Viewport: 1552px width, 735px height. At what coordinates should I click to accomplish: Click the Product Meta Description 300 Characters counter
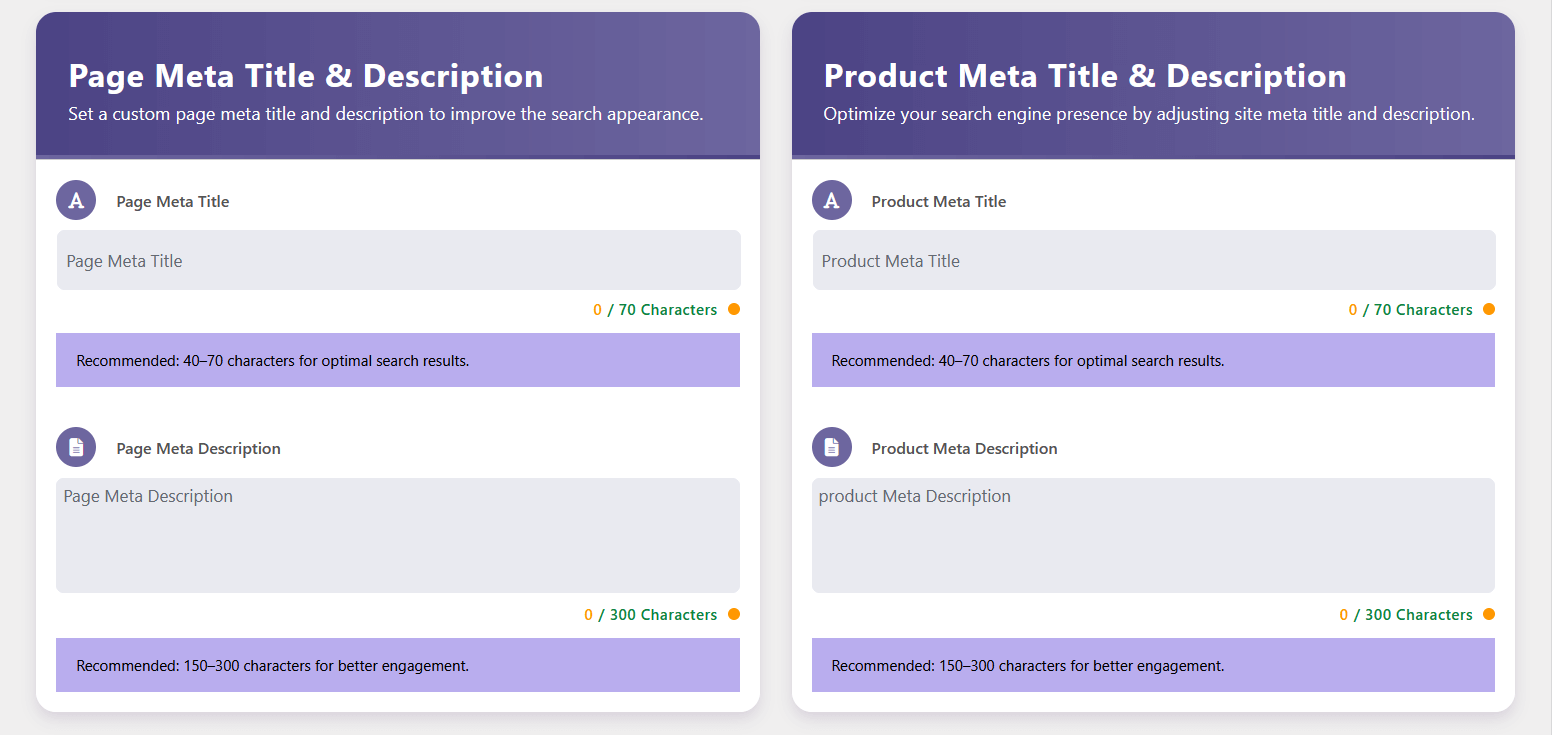(1406, 615)
